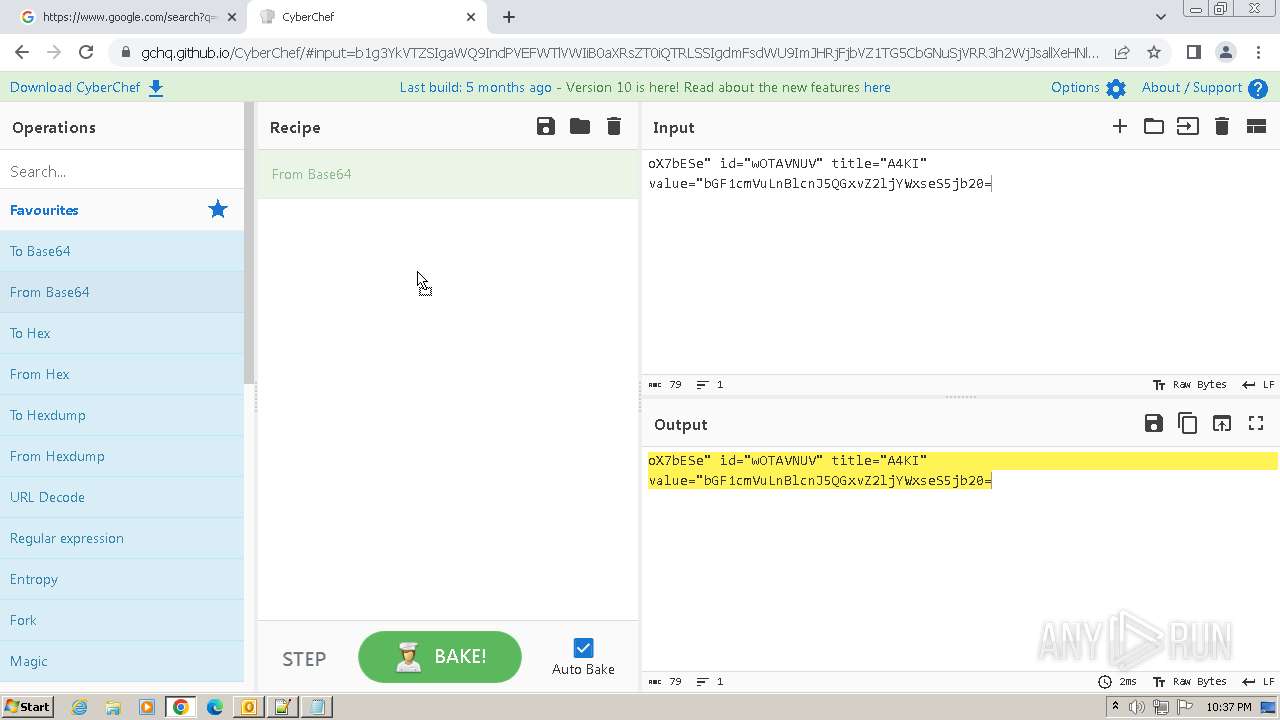Viewport: 1280px width, 720px height.
Task: Change input character encoding Raw Bytes
Action: pyautogui.click(x=1190, y=384)
